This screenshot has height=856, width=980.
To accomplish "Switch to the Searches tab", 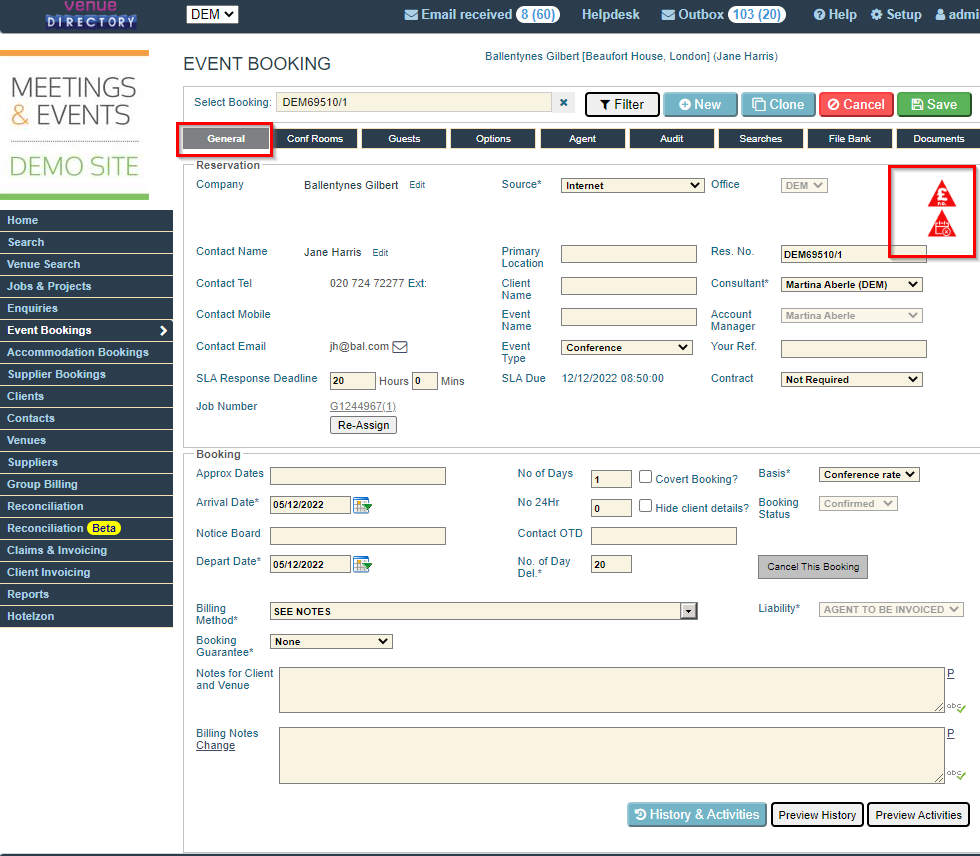I will 761,139.
